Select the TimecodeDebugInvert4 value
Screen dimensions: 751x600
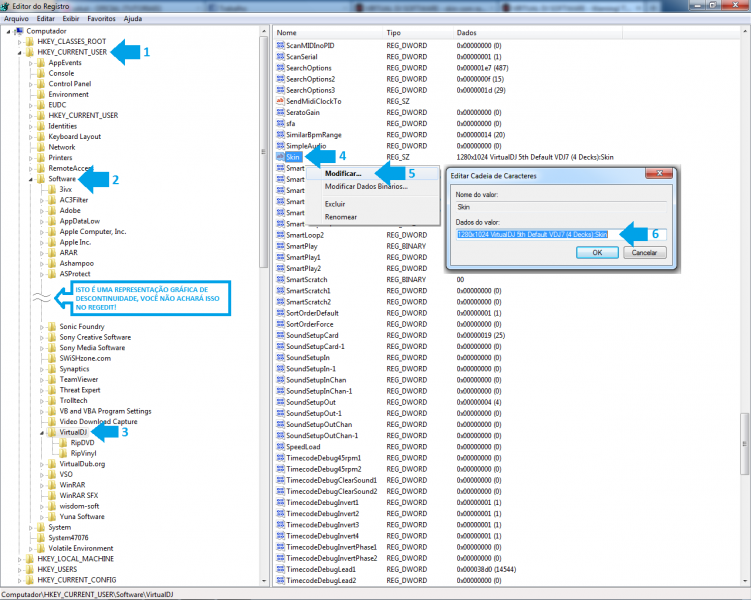[322, 536]
